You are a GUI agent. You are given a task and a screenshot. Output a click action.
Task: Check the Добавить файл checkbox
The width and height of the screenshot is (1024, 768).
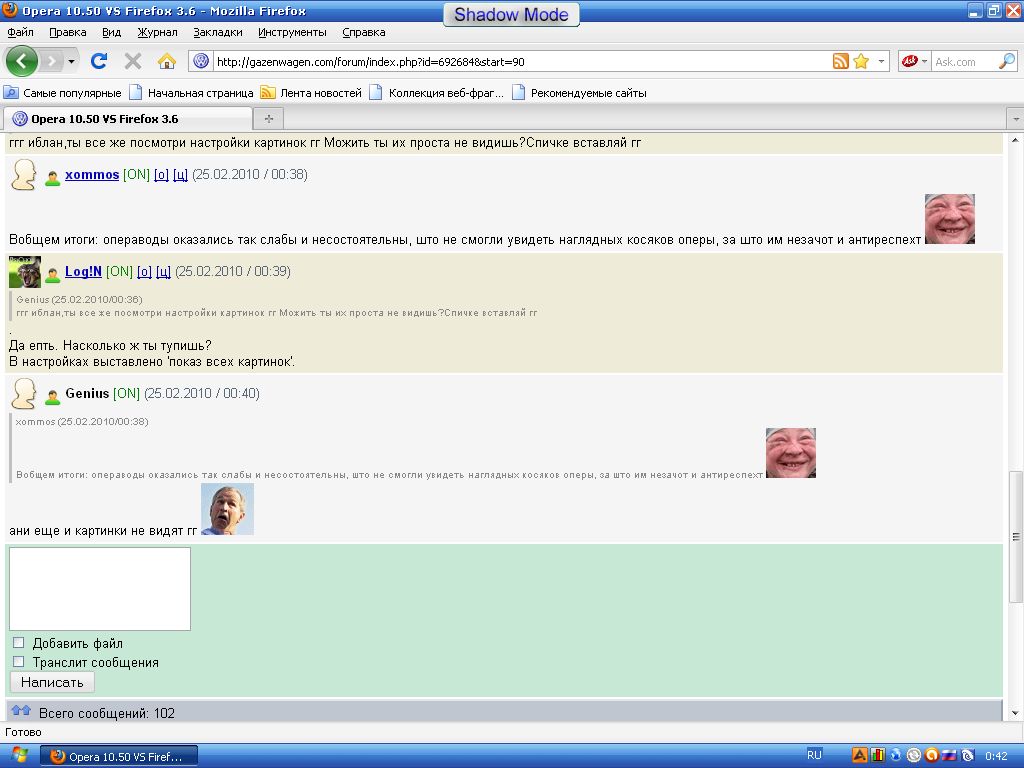[19, 643]
